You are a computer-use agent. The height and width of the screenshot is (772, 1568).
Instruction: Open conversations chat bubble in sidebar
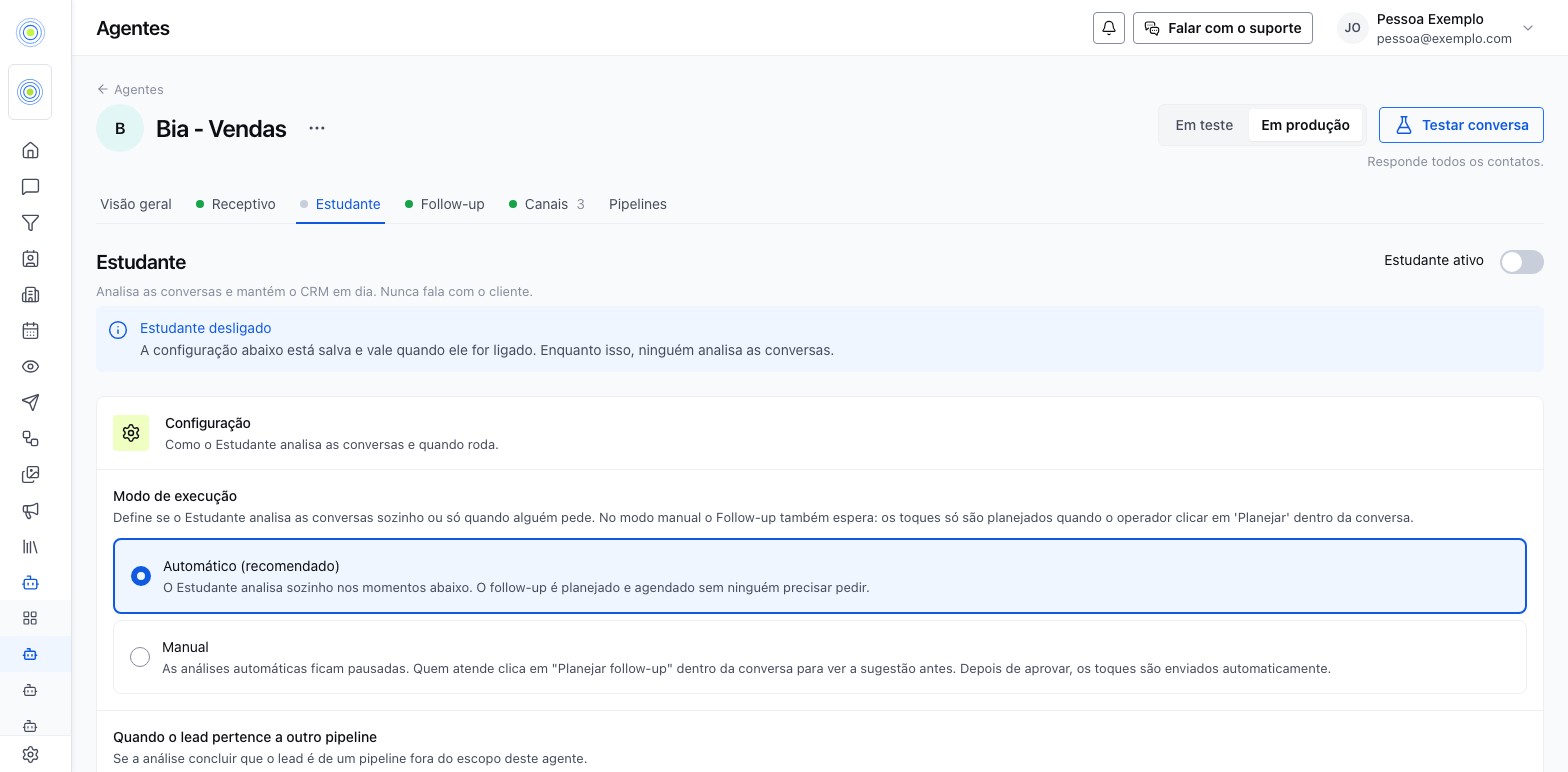click(30, 187)
